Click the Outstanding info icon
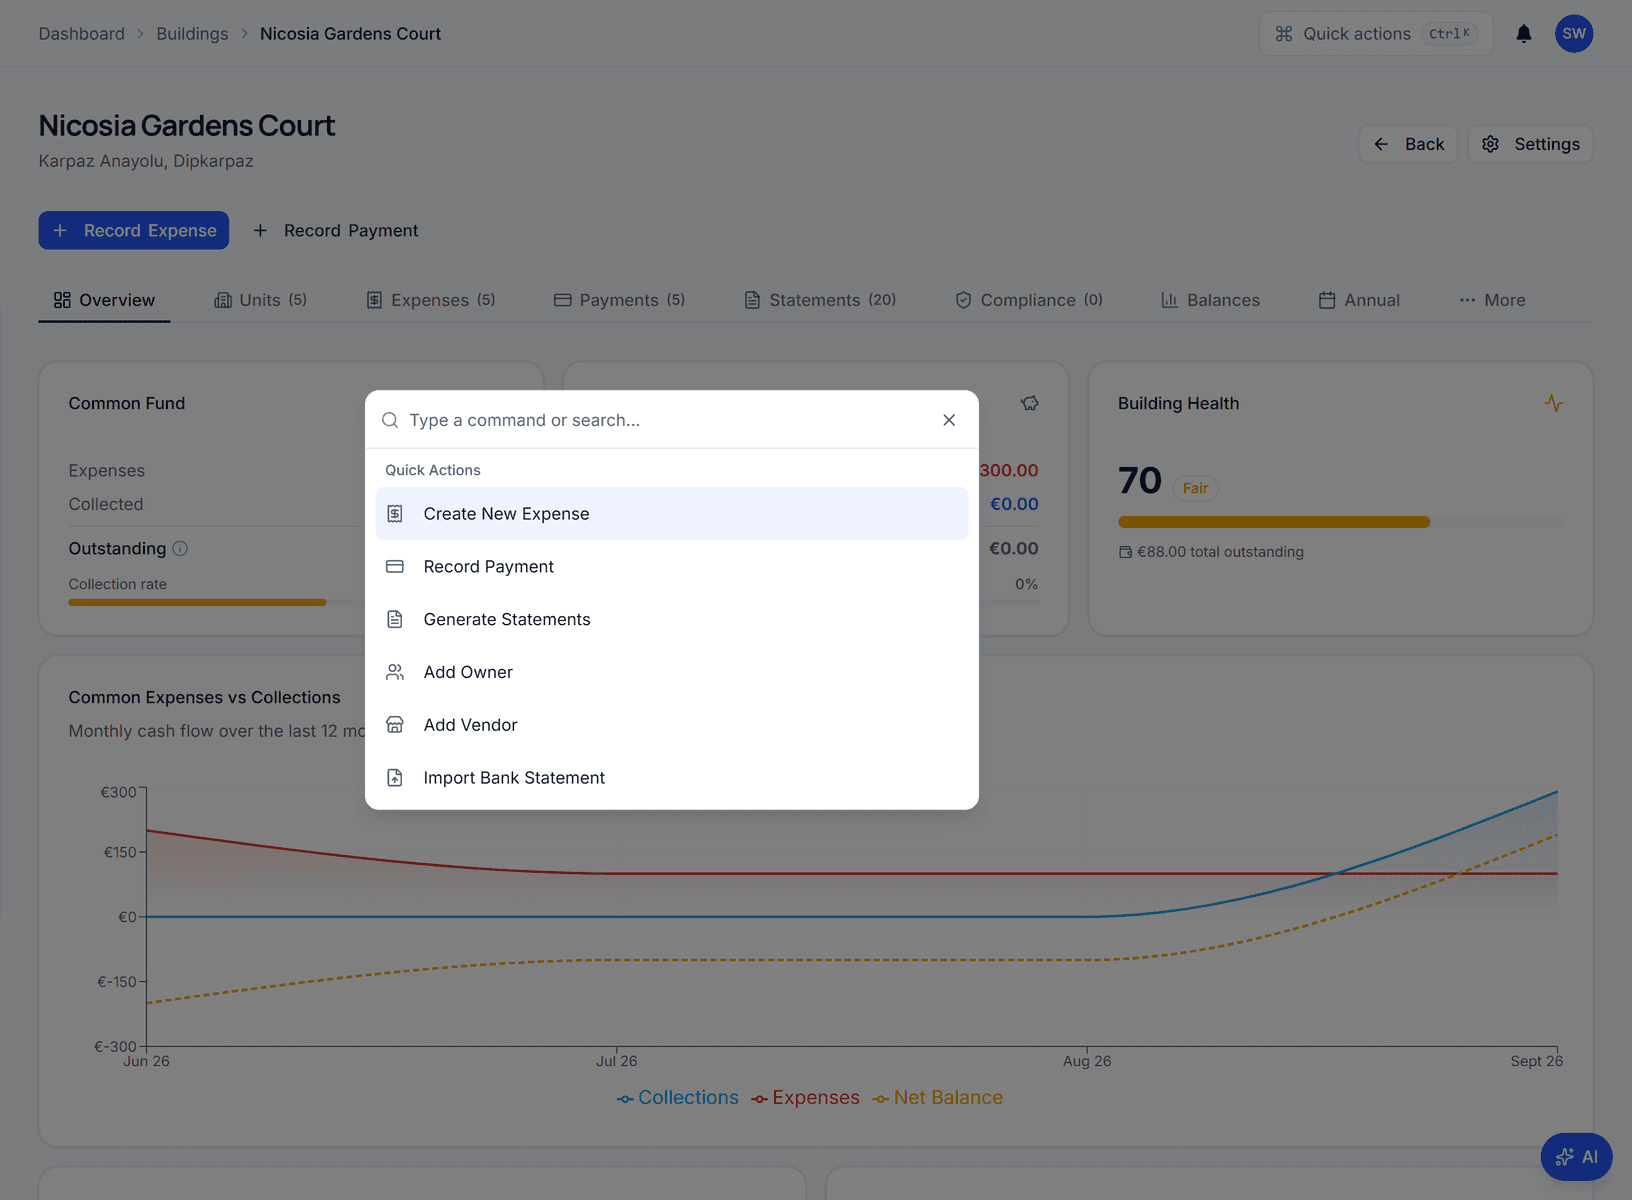The height and width of the screenshot is (1200, 1632). (180, 548)
